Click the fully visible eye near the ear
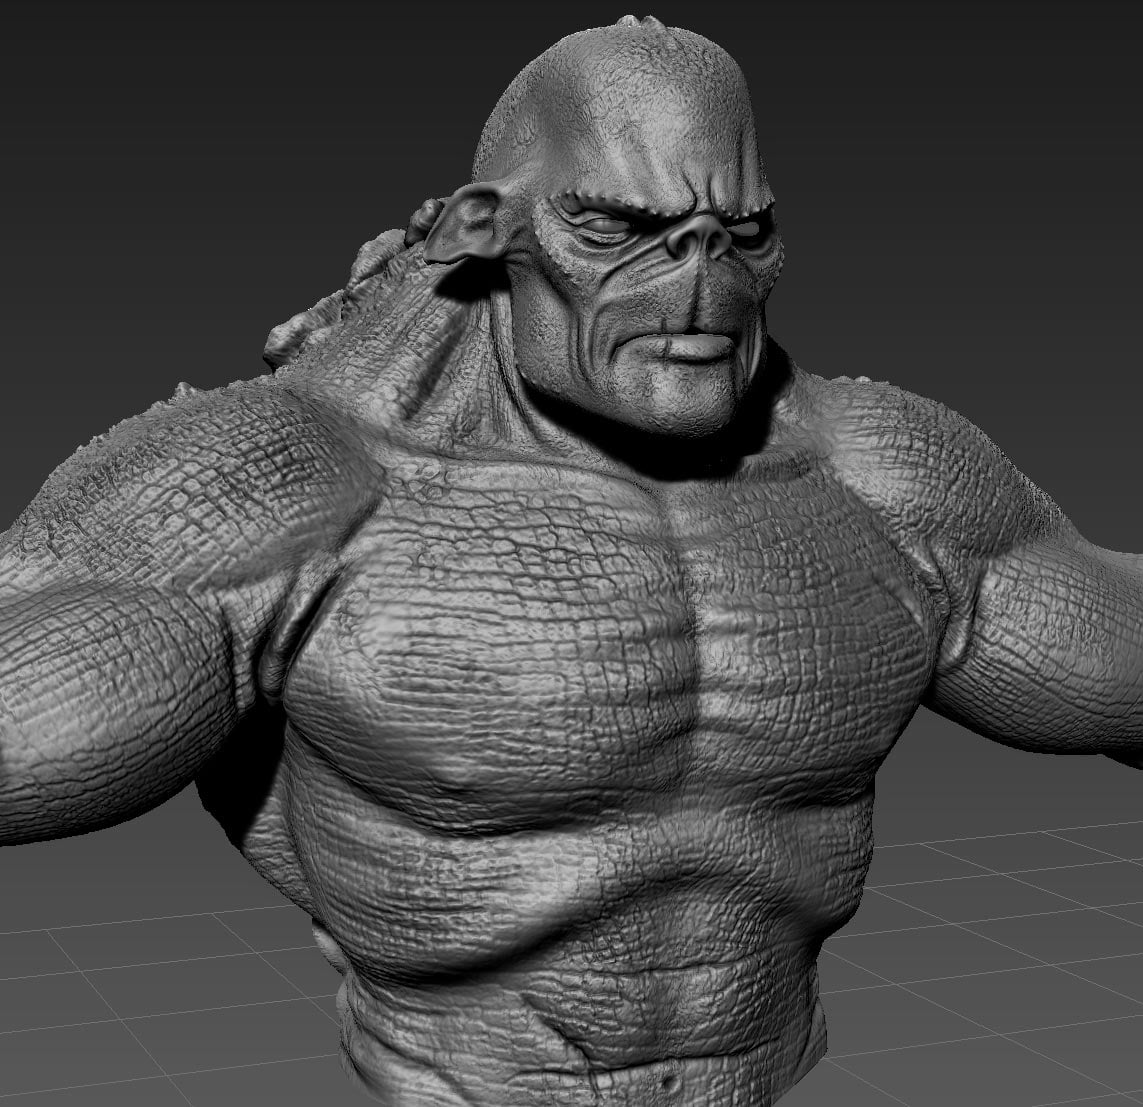This screenshot has height=1107, width=1143. [x=605, y=225]
